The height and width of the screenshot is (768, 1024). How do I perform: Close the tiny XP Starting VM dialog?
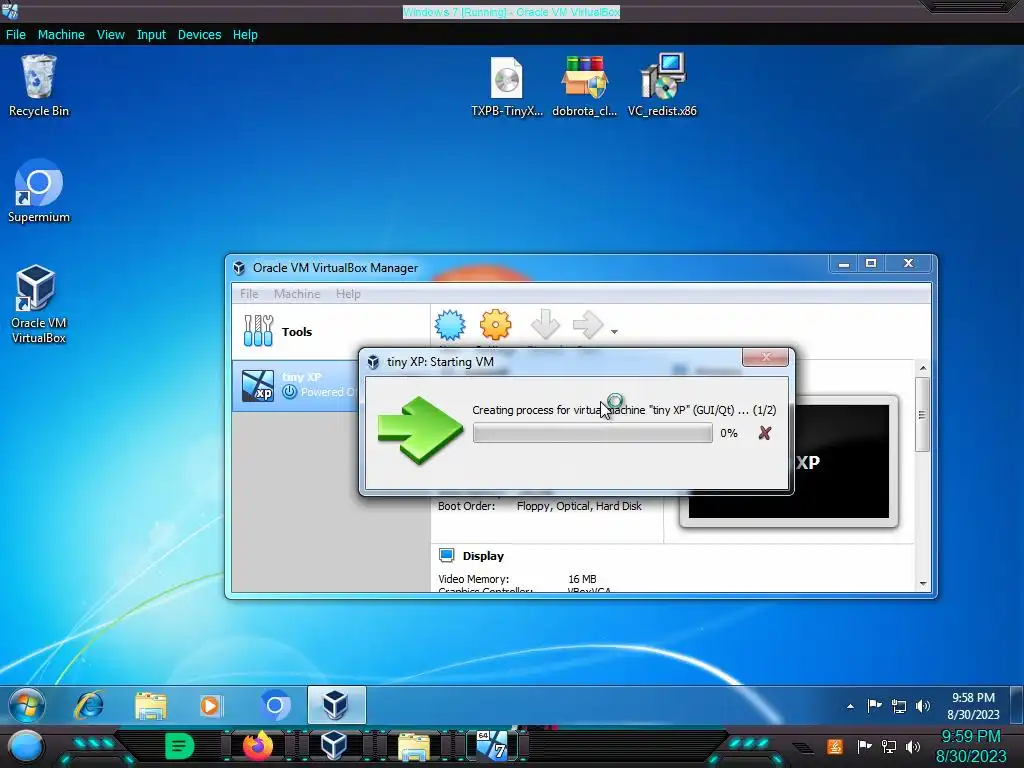click(x=765, y=357)
